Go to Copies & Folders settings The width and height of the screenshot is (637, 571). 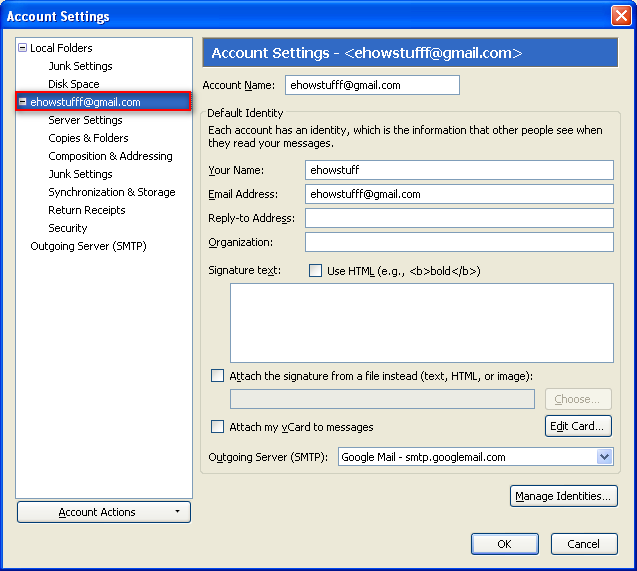(x=88, y=138)
